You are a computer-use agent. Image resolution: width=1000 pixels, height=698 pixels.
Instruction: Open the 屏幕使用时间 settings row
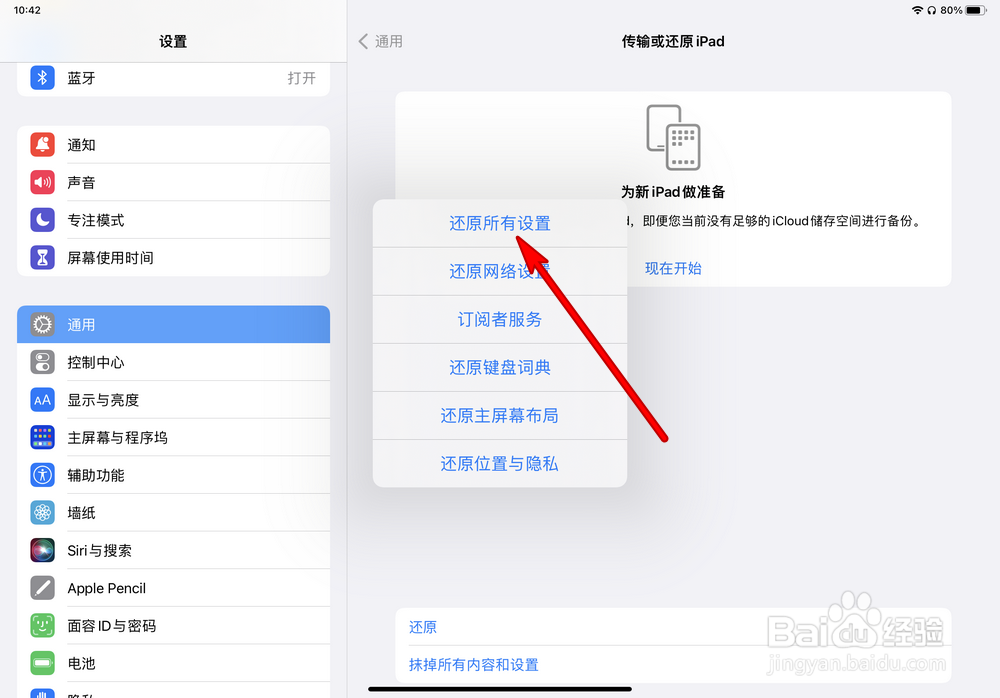(x=173, y=258)
